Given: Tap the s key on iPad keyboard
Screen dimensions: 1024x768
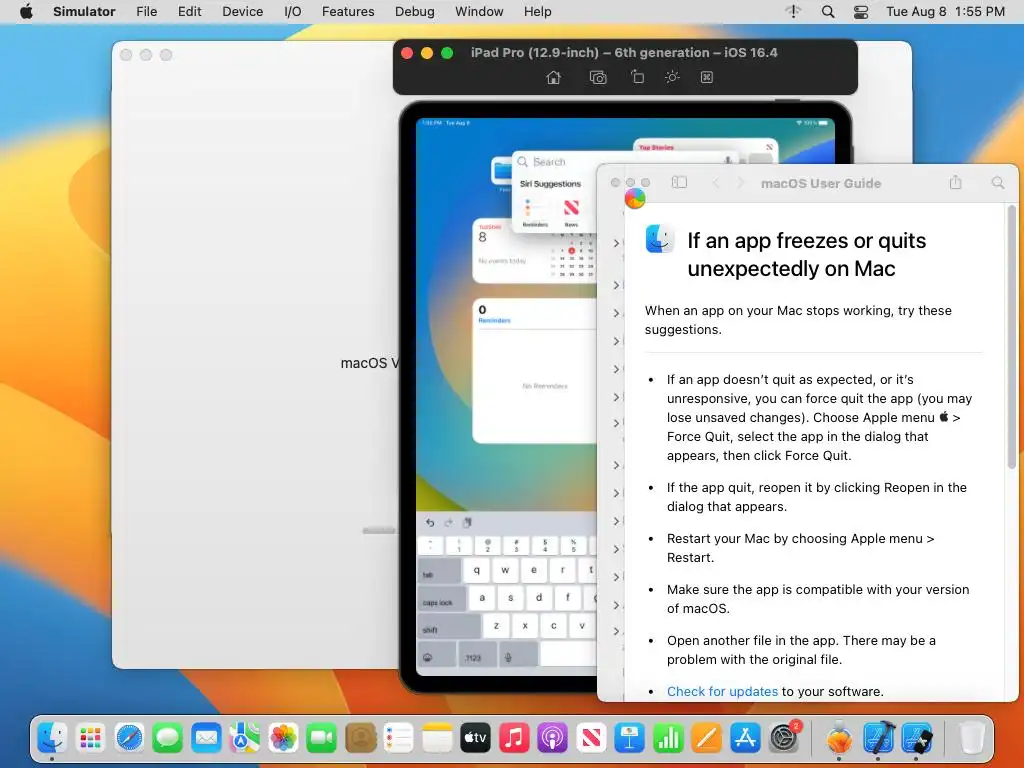Looking at the screenshot, I should [x=511, y=598].
